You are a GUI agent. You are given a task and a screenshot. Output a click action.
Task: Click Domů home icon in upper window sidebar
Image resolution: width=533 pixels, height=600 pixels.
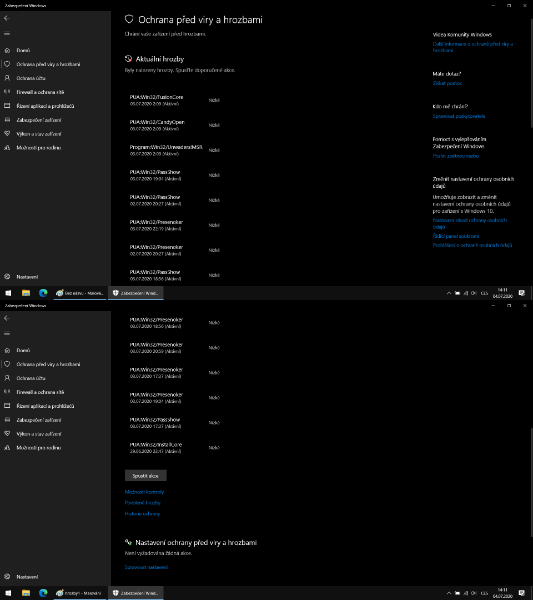click(7, 50)
